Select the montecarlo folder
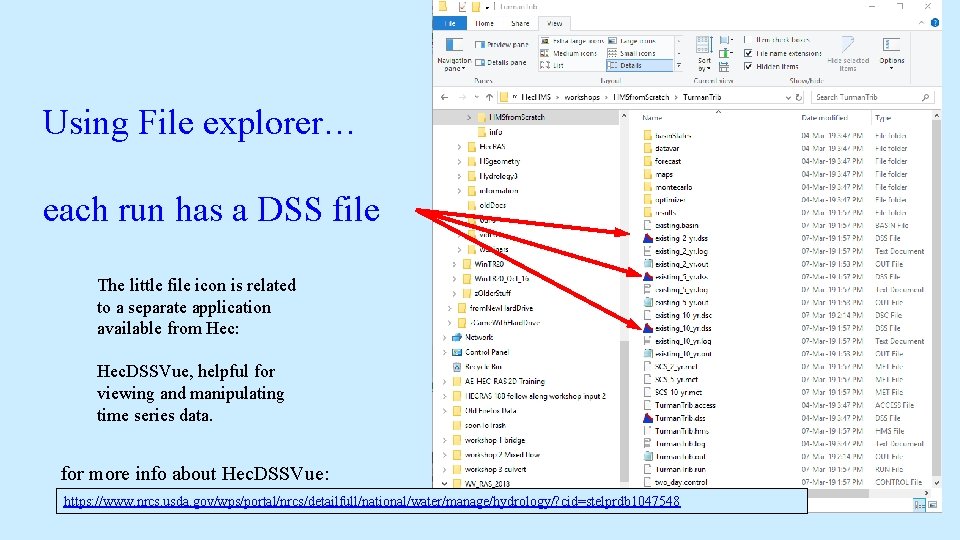960x540 pixels. point(667,187)
